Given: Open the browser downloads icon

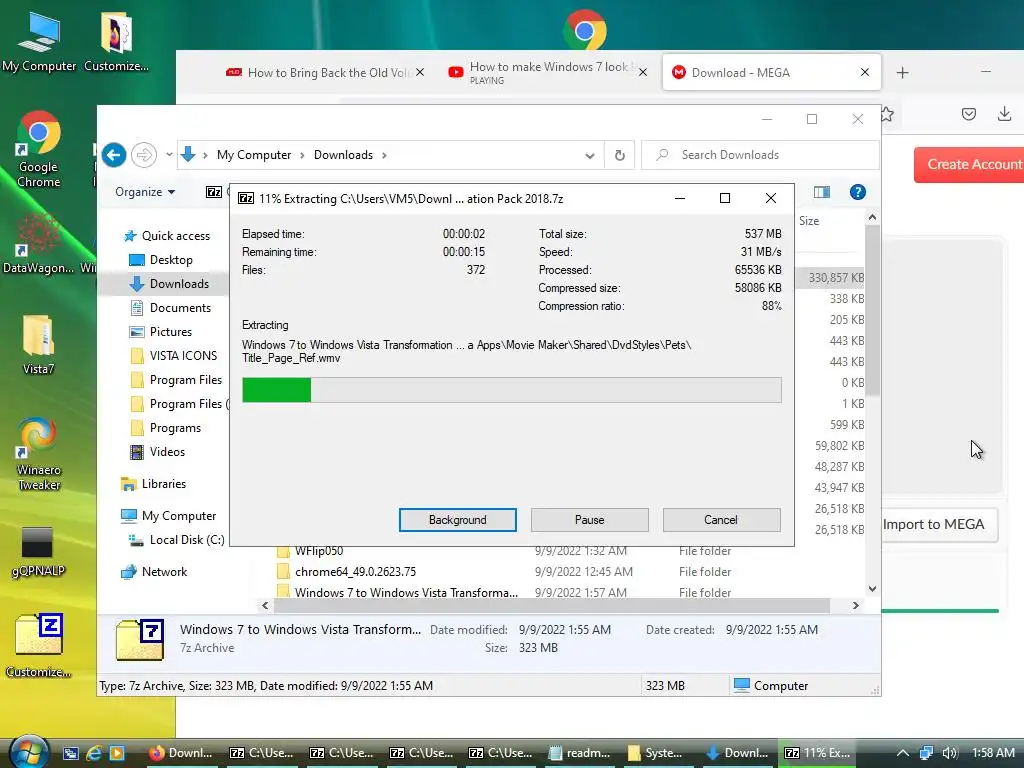Looking at the screenshot, I should (x=1004, y=114).
